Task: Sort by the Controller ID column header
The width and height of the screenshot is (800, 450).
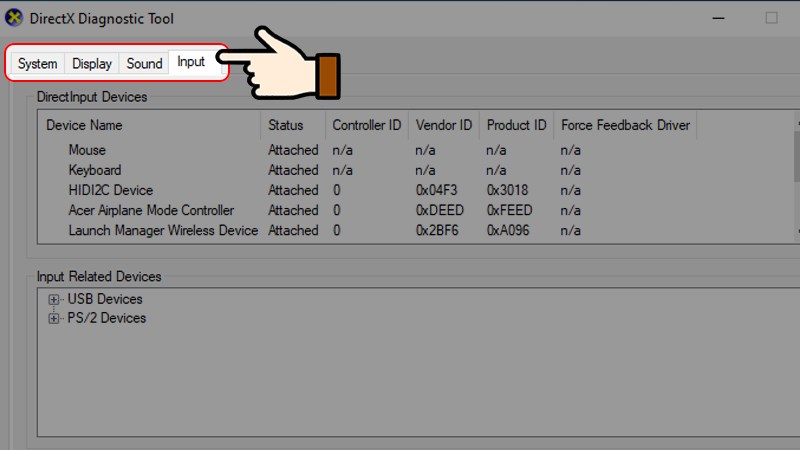Action: tap(367, 125)
